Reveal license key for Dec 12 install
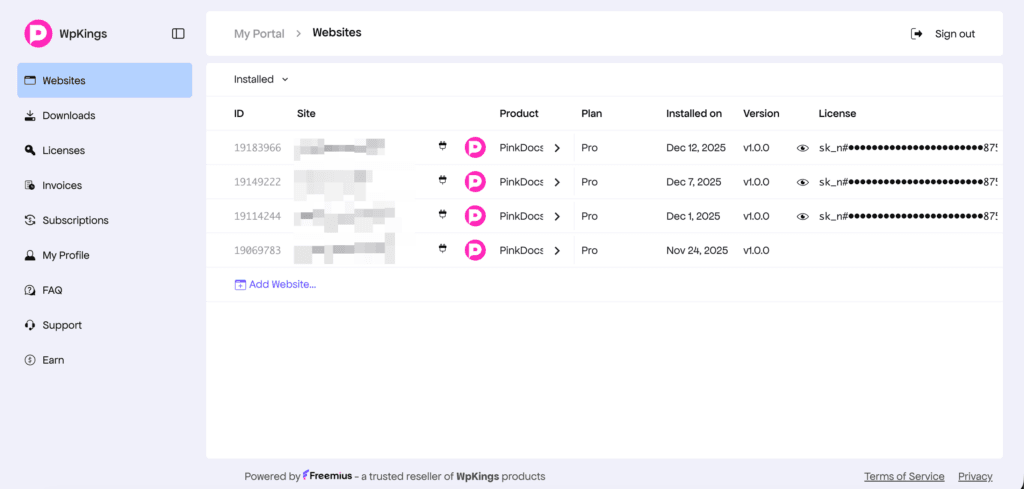Viewport: 1024px width, 489px height. (x=802, y=148)
